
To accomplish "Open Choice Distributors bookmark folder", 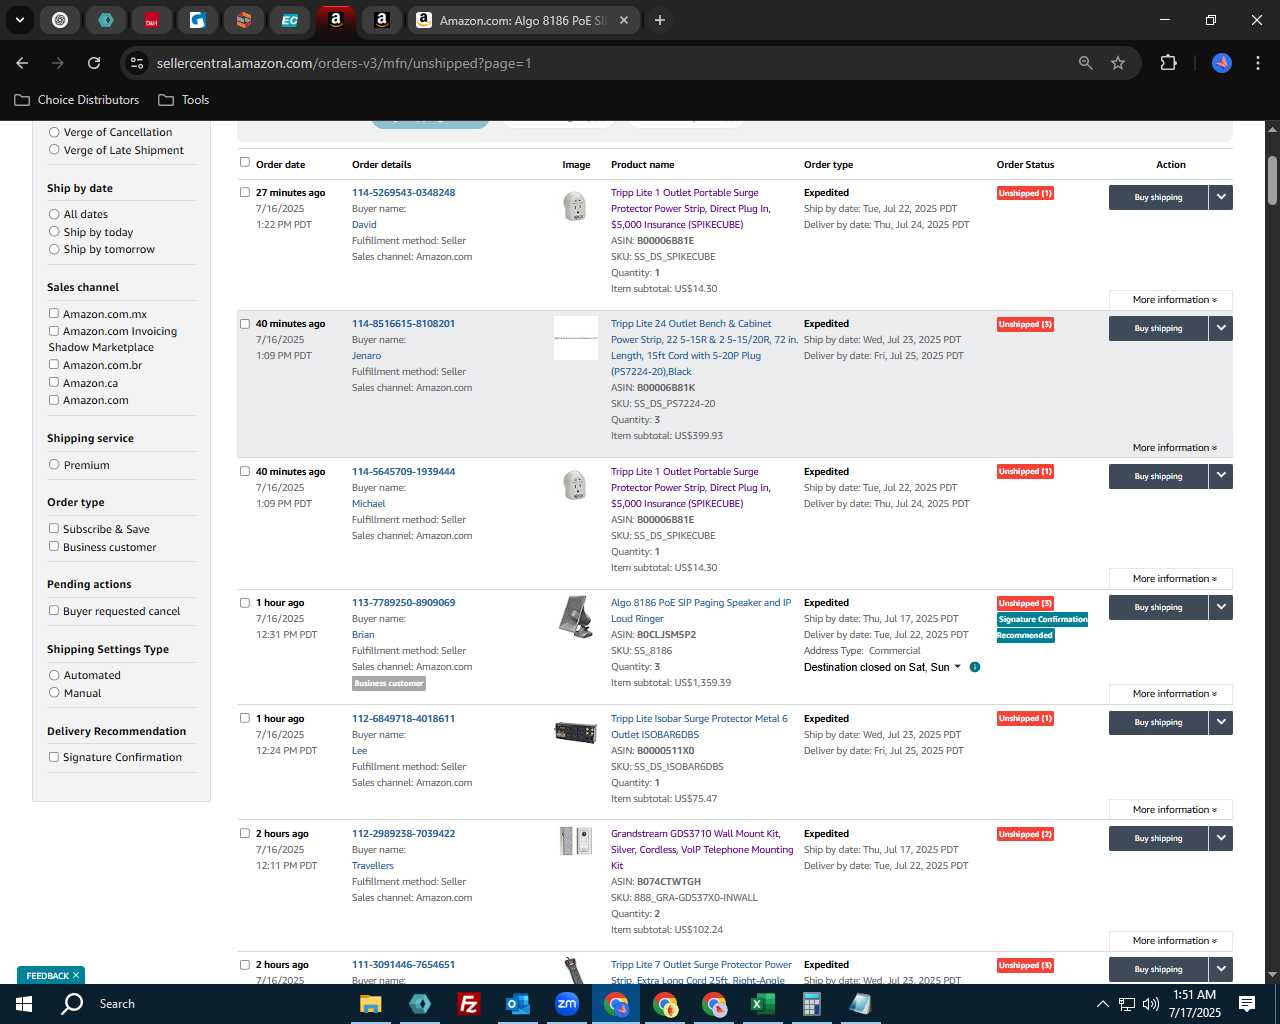I will [x=77, y=100].
